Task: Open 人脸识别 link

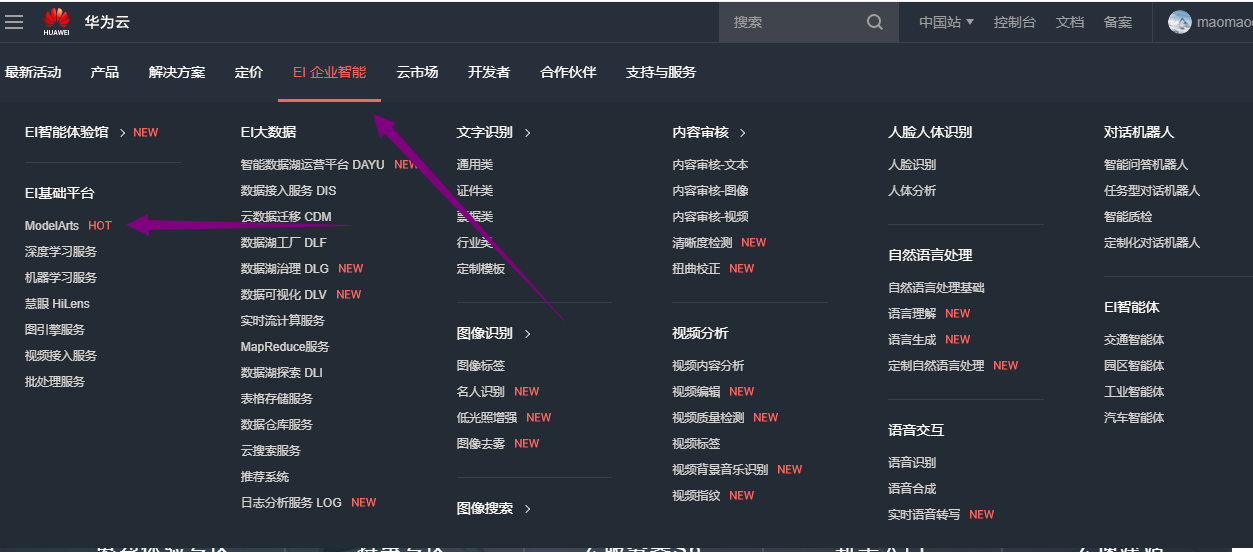Action: (x=913, y=164)
